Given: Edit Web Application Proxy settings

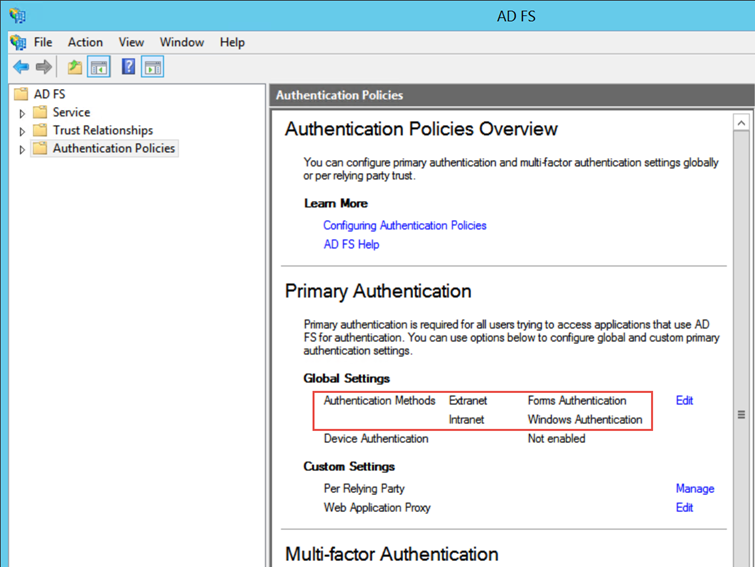Looking at the screenshot, I should pyautogui.click(x=684, y=507).
